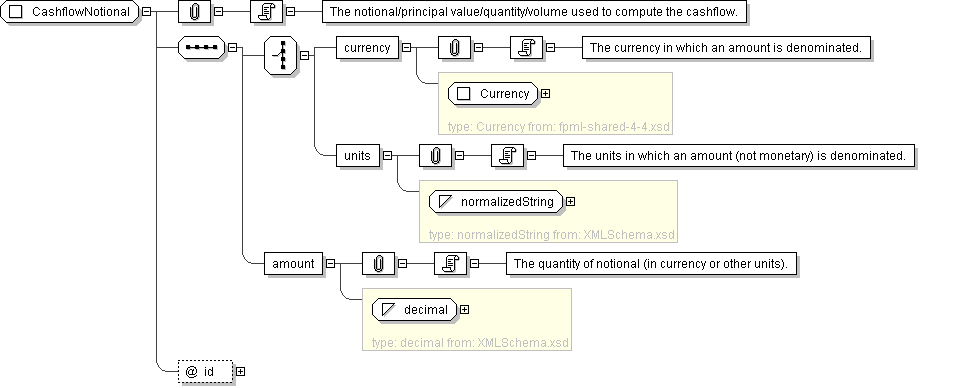Click the documentation scroll icon in the units row
The width and height of the screenshot is (956, 388).
point(507,156)
